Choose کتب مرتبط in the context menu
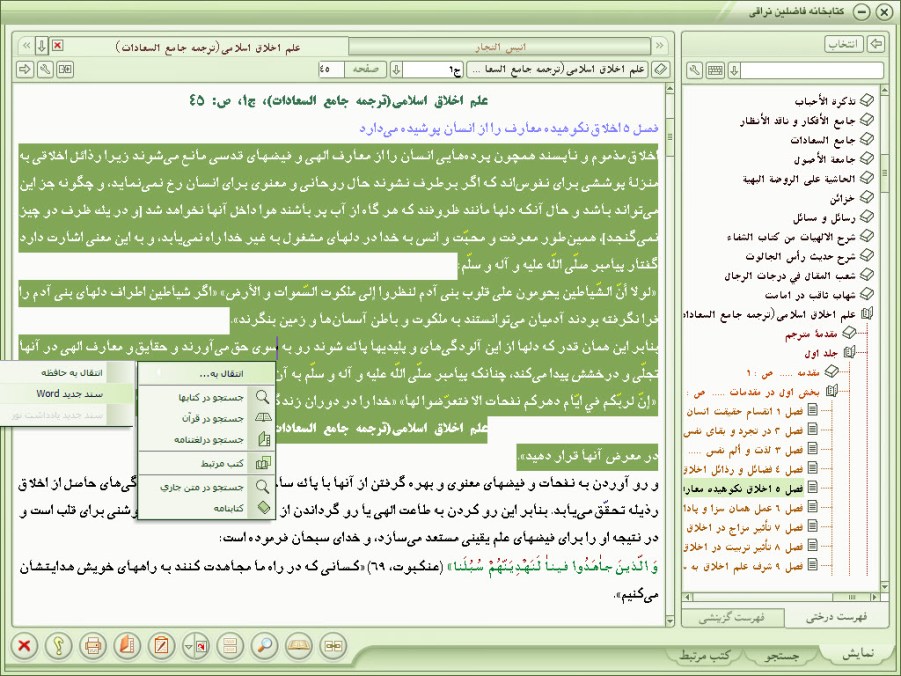This screenshot has width=901, height=676. pos(207,463)
